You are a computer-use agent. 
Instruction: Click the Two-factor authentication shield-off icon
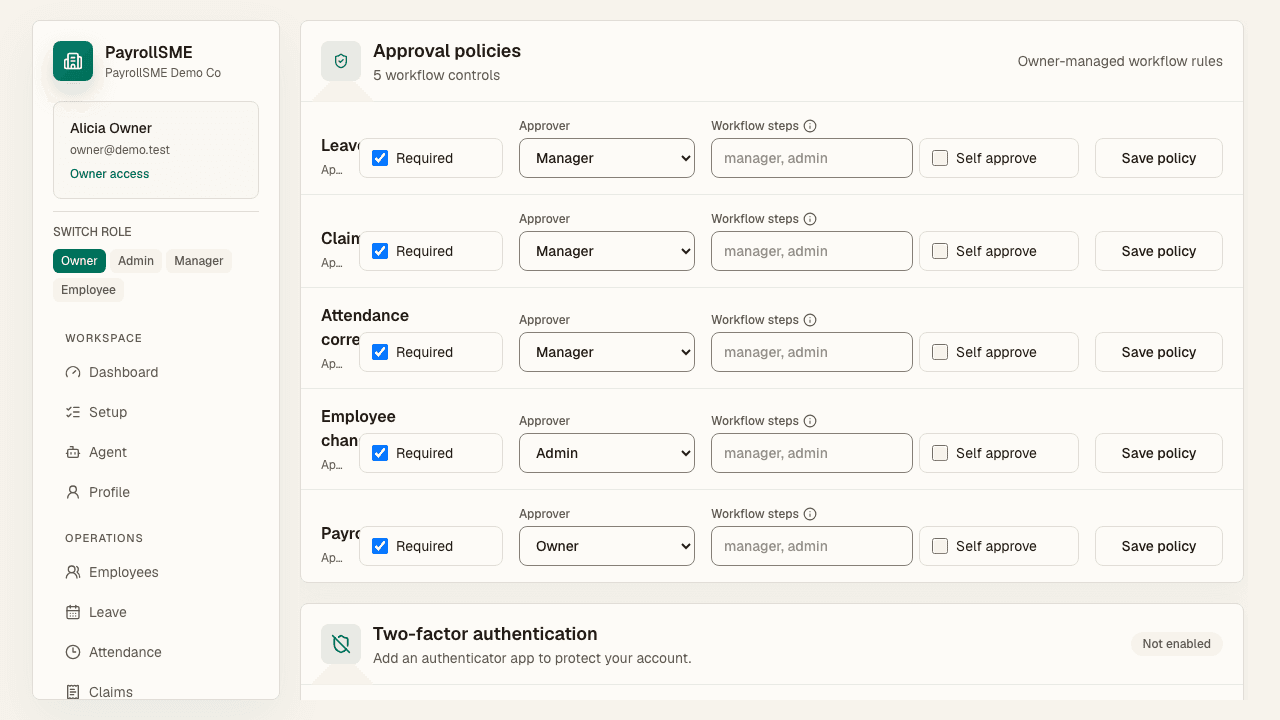point(341,644)
